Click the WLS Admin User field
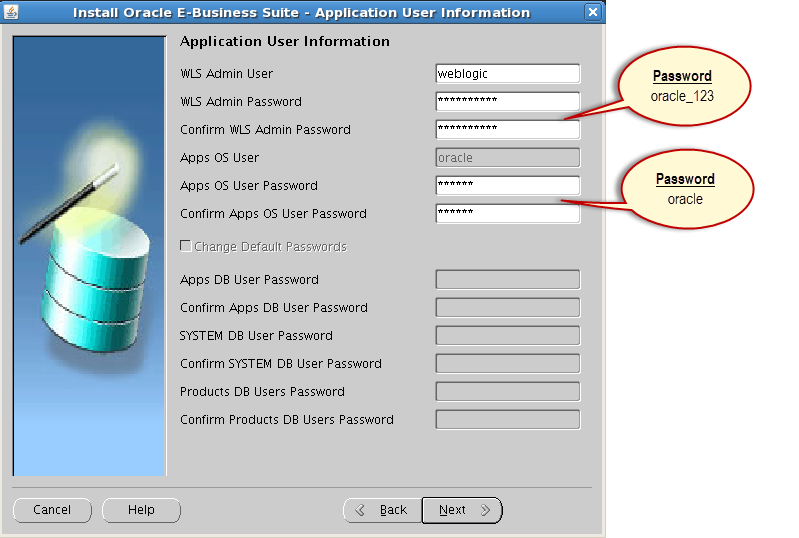Viewport: 799px width, 538px height. (508, 74)
